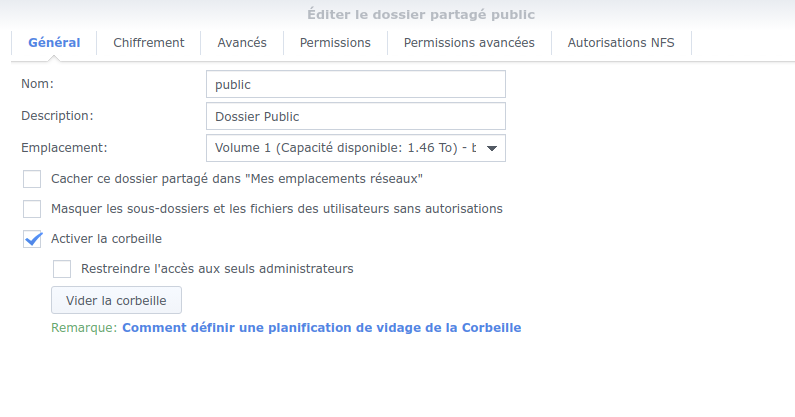795x417 pixels.
Task: Open the Permissions avancées tab
Action: coord(469,42)
